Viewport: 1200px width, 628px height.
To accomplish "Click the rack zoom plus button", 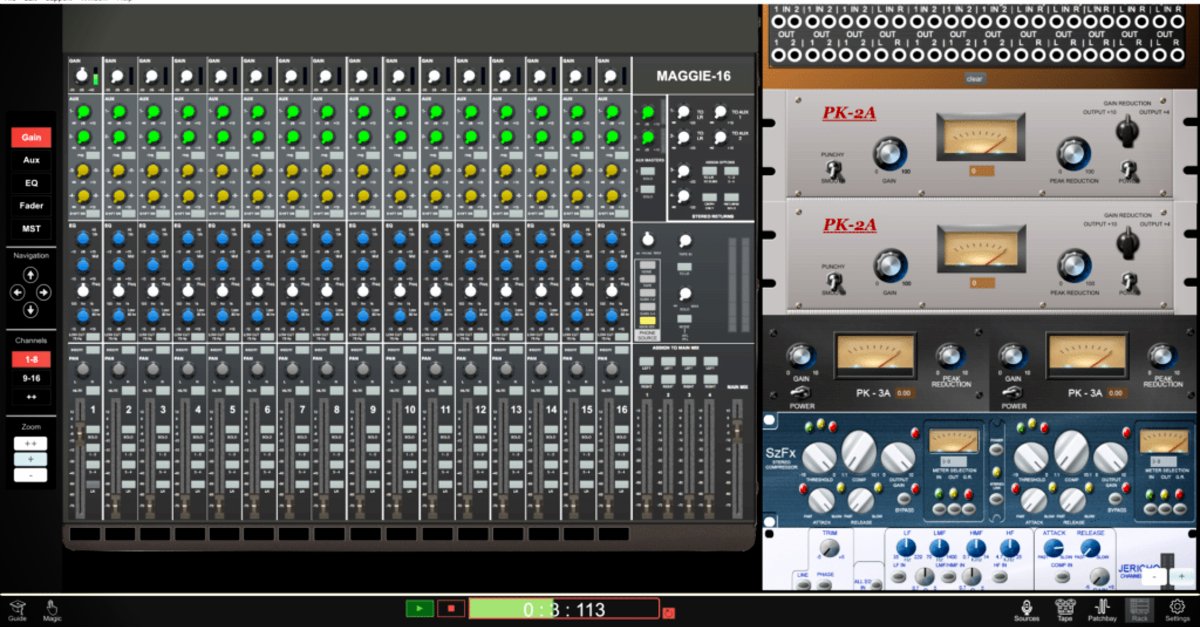I will pos(1181,577).
